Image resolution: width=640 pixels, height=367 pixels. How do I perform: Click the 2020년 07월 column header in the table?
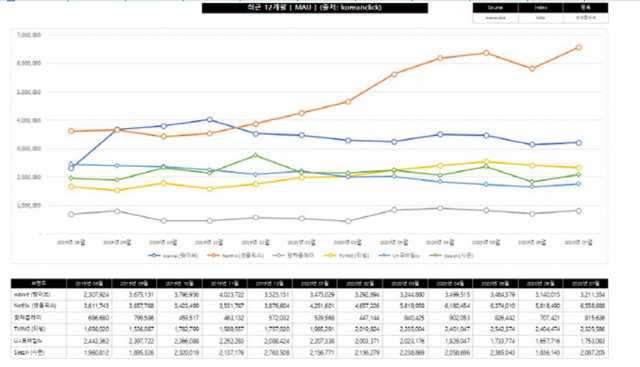click(x=585, y=283)
